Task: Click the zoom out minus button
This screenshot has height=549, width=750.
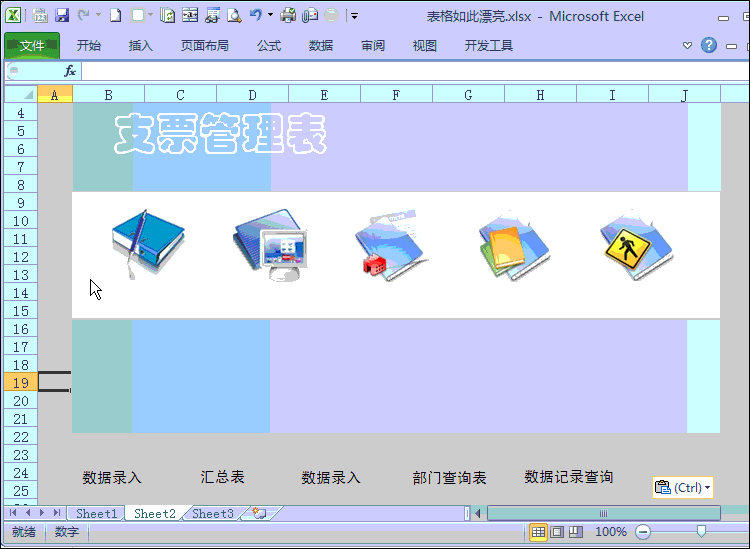Action: [643, 532]
